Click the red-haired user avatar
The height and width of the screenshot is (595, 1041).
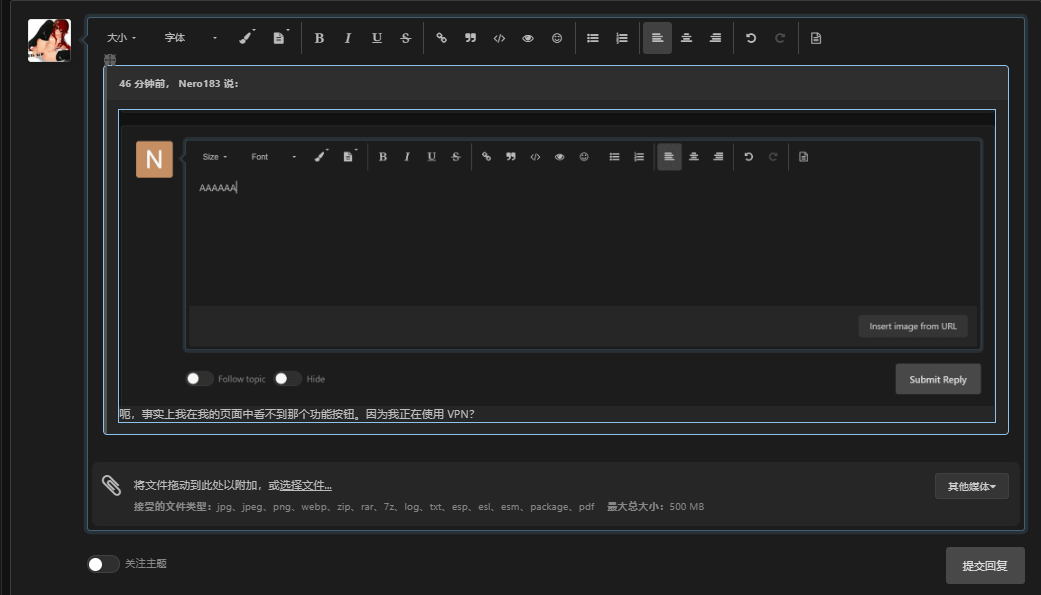pyautogui.click(x=49, y=41)
